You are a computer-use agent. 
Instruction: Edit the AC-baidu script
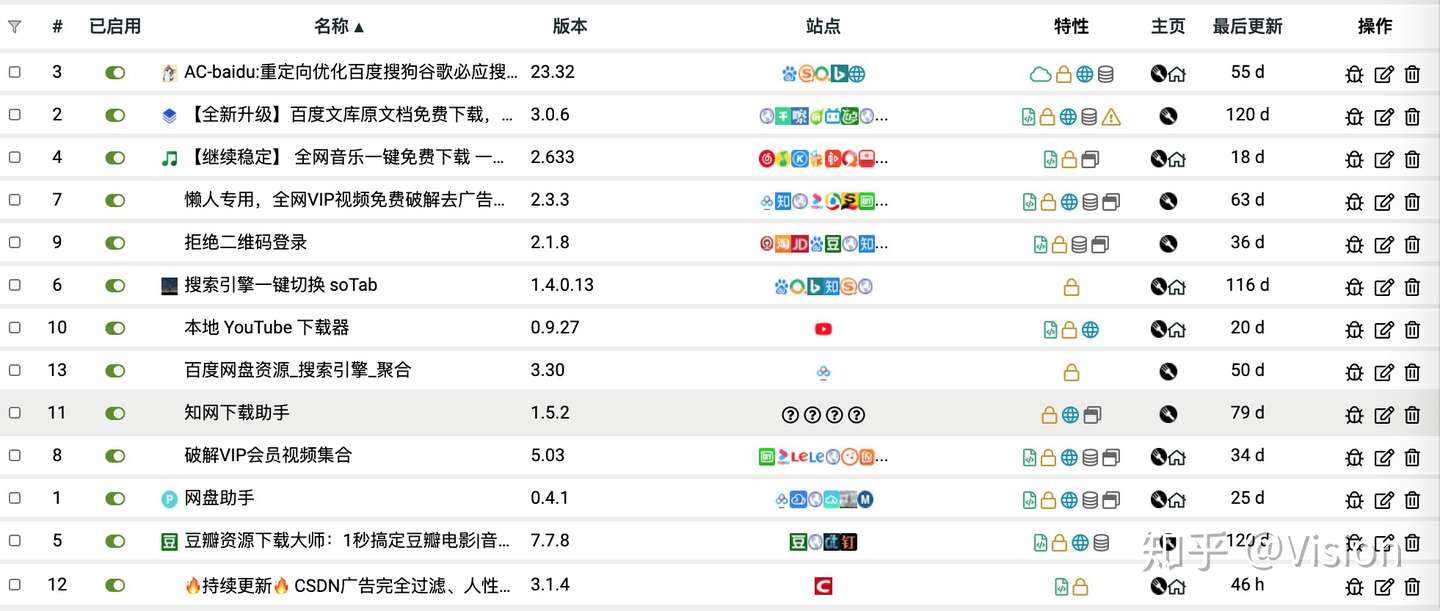point(1384,74)
